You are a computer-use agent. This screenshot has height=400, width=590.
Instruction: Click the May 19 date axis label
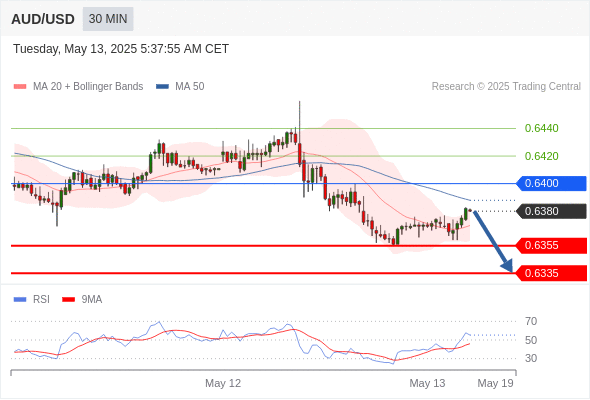pos(495,383)
